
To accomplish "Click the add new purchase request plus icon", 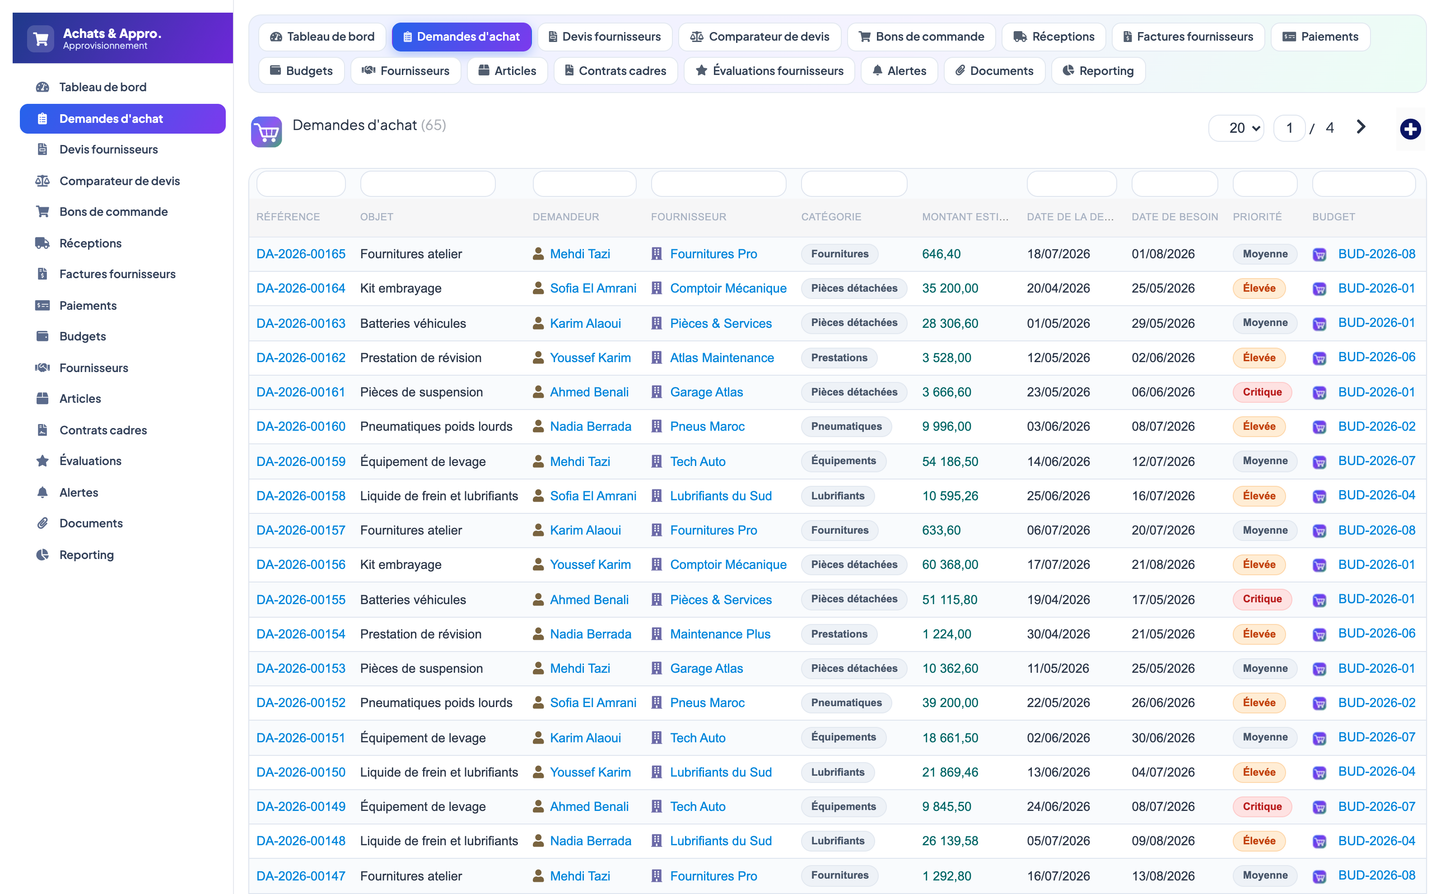I will click(x=1410, y=129).
